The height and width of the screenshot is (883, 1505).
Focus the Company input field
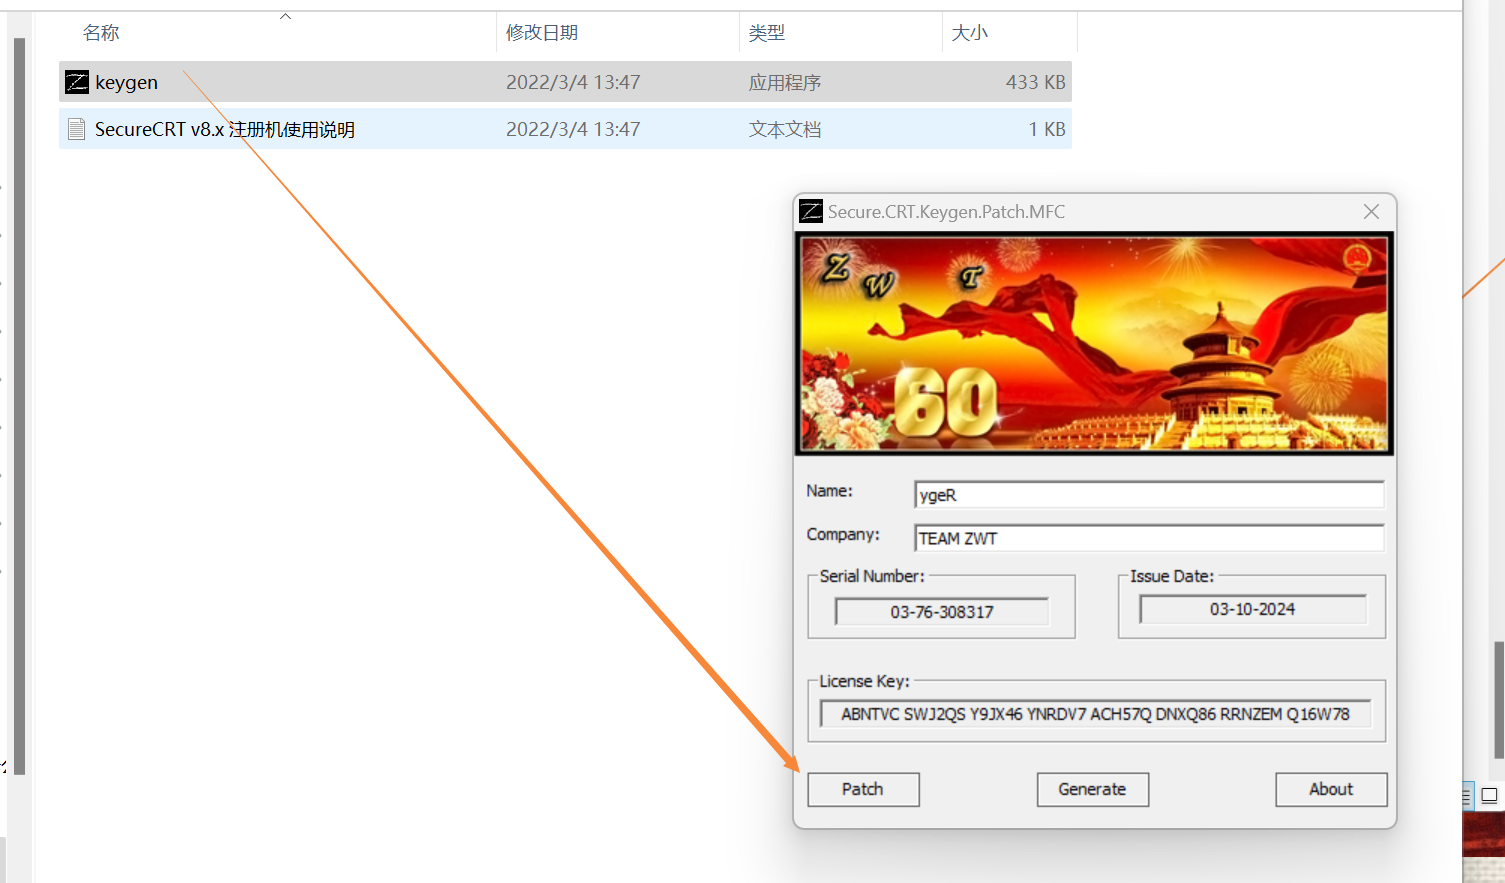pos(1149,538)
